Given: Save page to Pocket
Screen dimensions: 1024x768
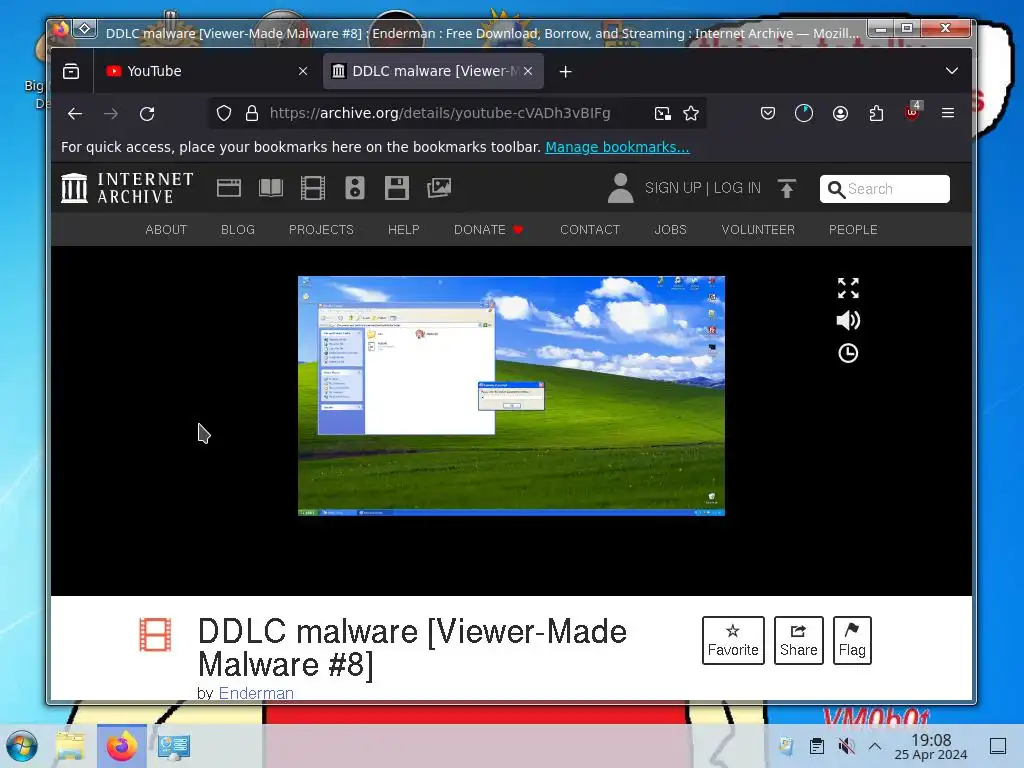Looking at the screenshot, I should tap(768, 114).
